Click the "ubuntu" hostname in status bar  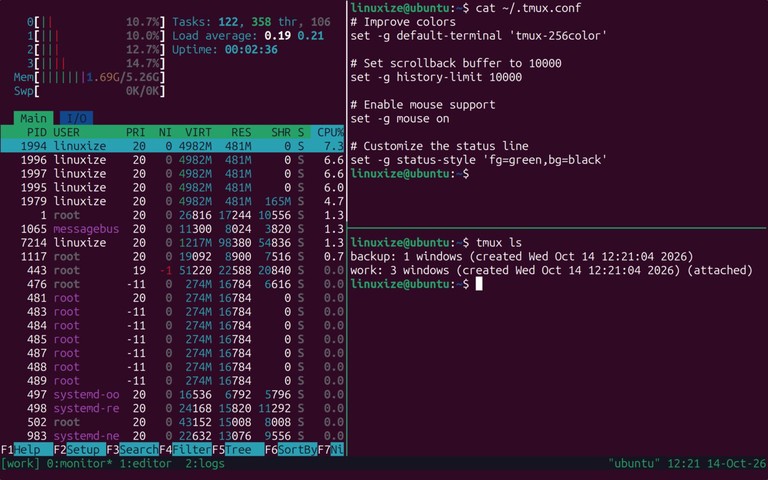tap(634, 463)
